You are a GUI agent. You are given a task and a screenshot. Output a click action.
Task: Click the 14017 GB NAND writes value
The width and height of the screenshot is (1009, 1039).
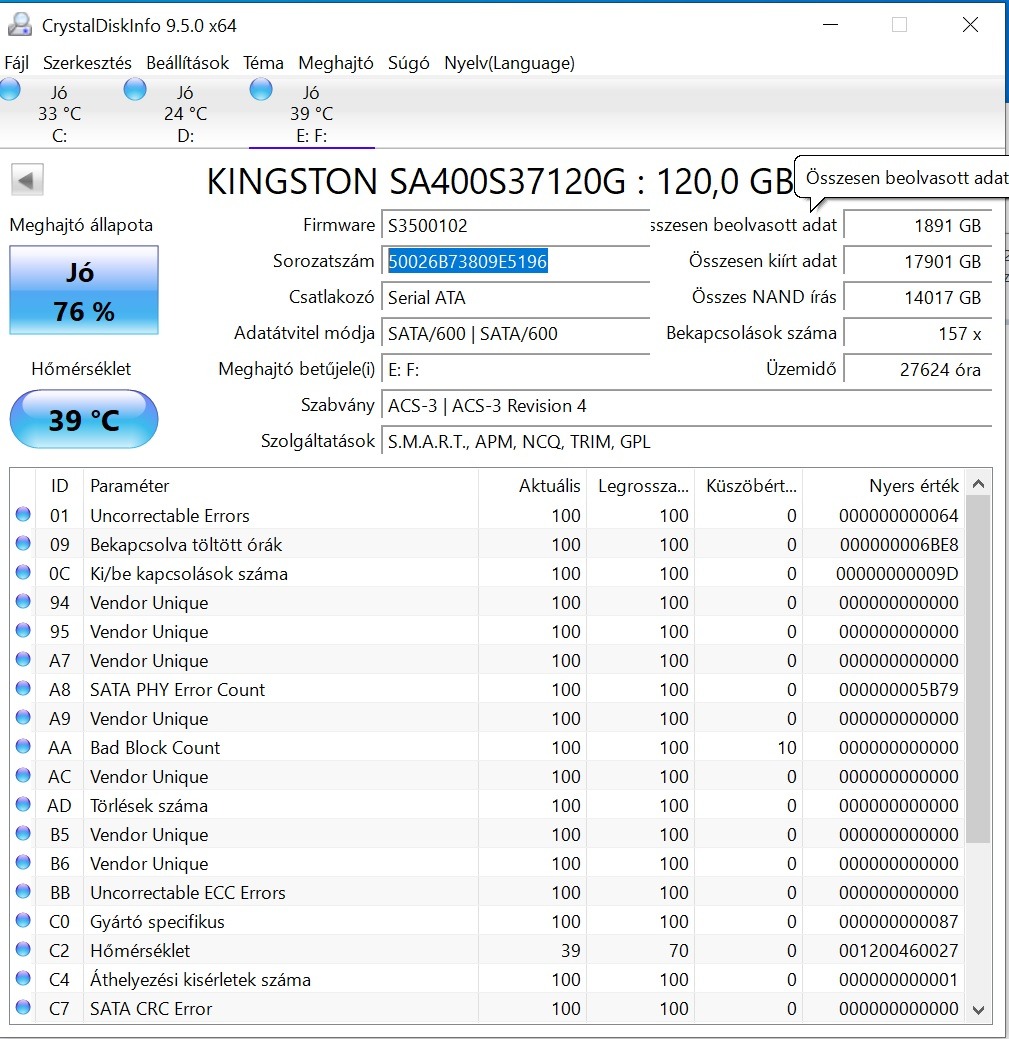[x=918, y=298]
